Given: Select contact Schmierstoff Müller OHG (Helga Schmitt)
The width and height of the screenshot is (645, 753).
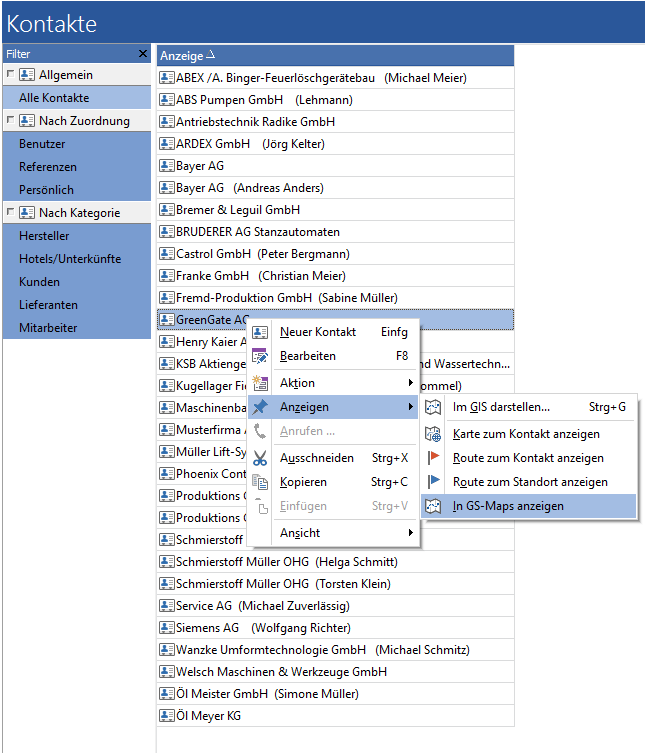Looking at the screenshot, I should (x=335, y=562).
